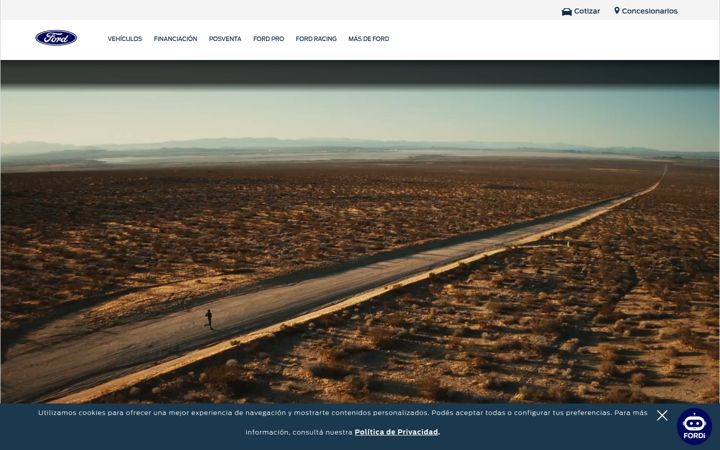Click the car icon beside Cotizar

click(567, 11)
